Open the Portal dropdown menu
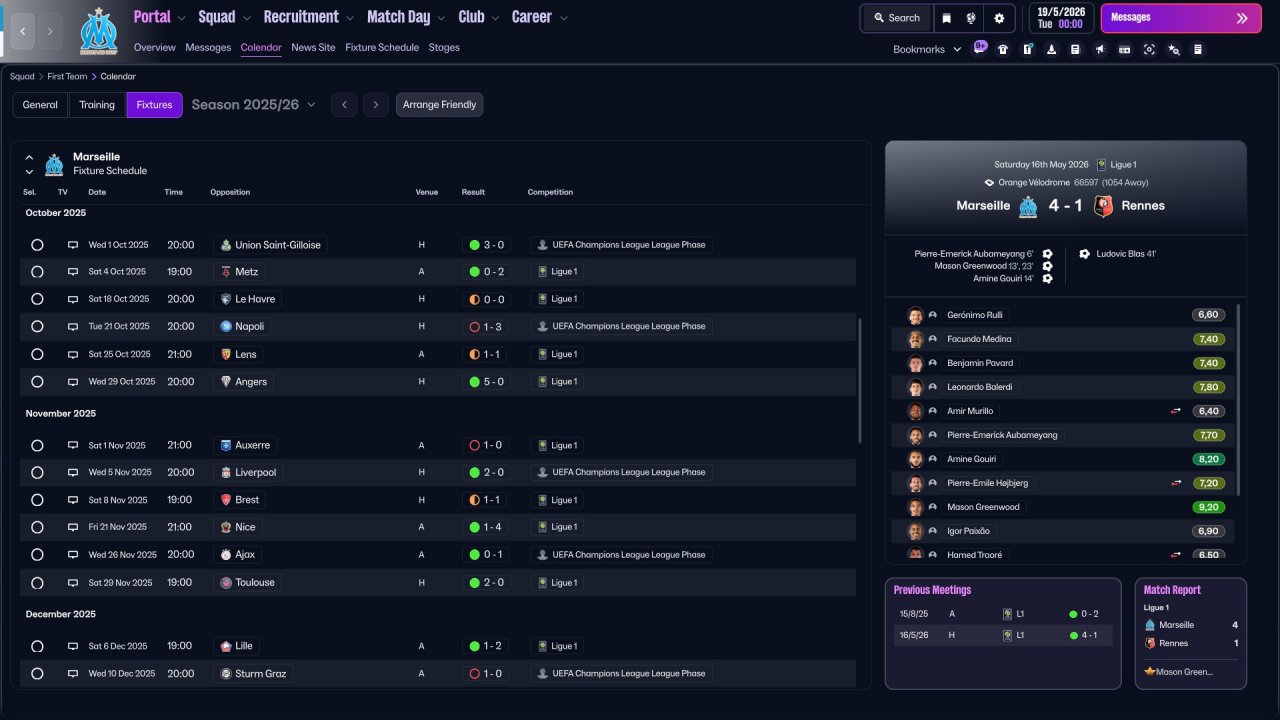The image size is (1280, 720). tap(160, 17)
